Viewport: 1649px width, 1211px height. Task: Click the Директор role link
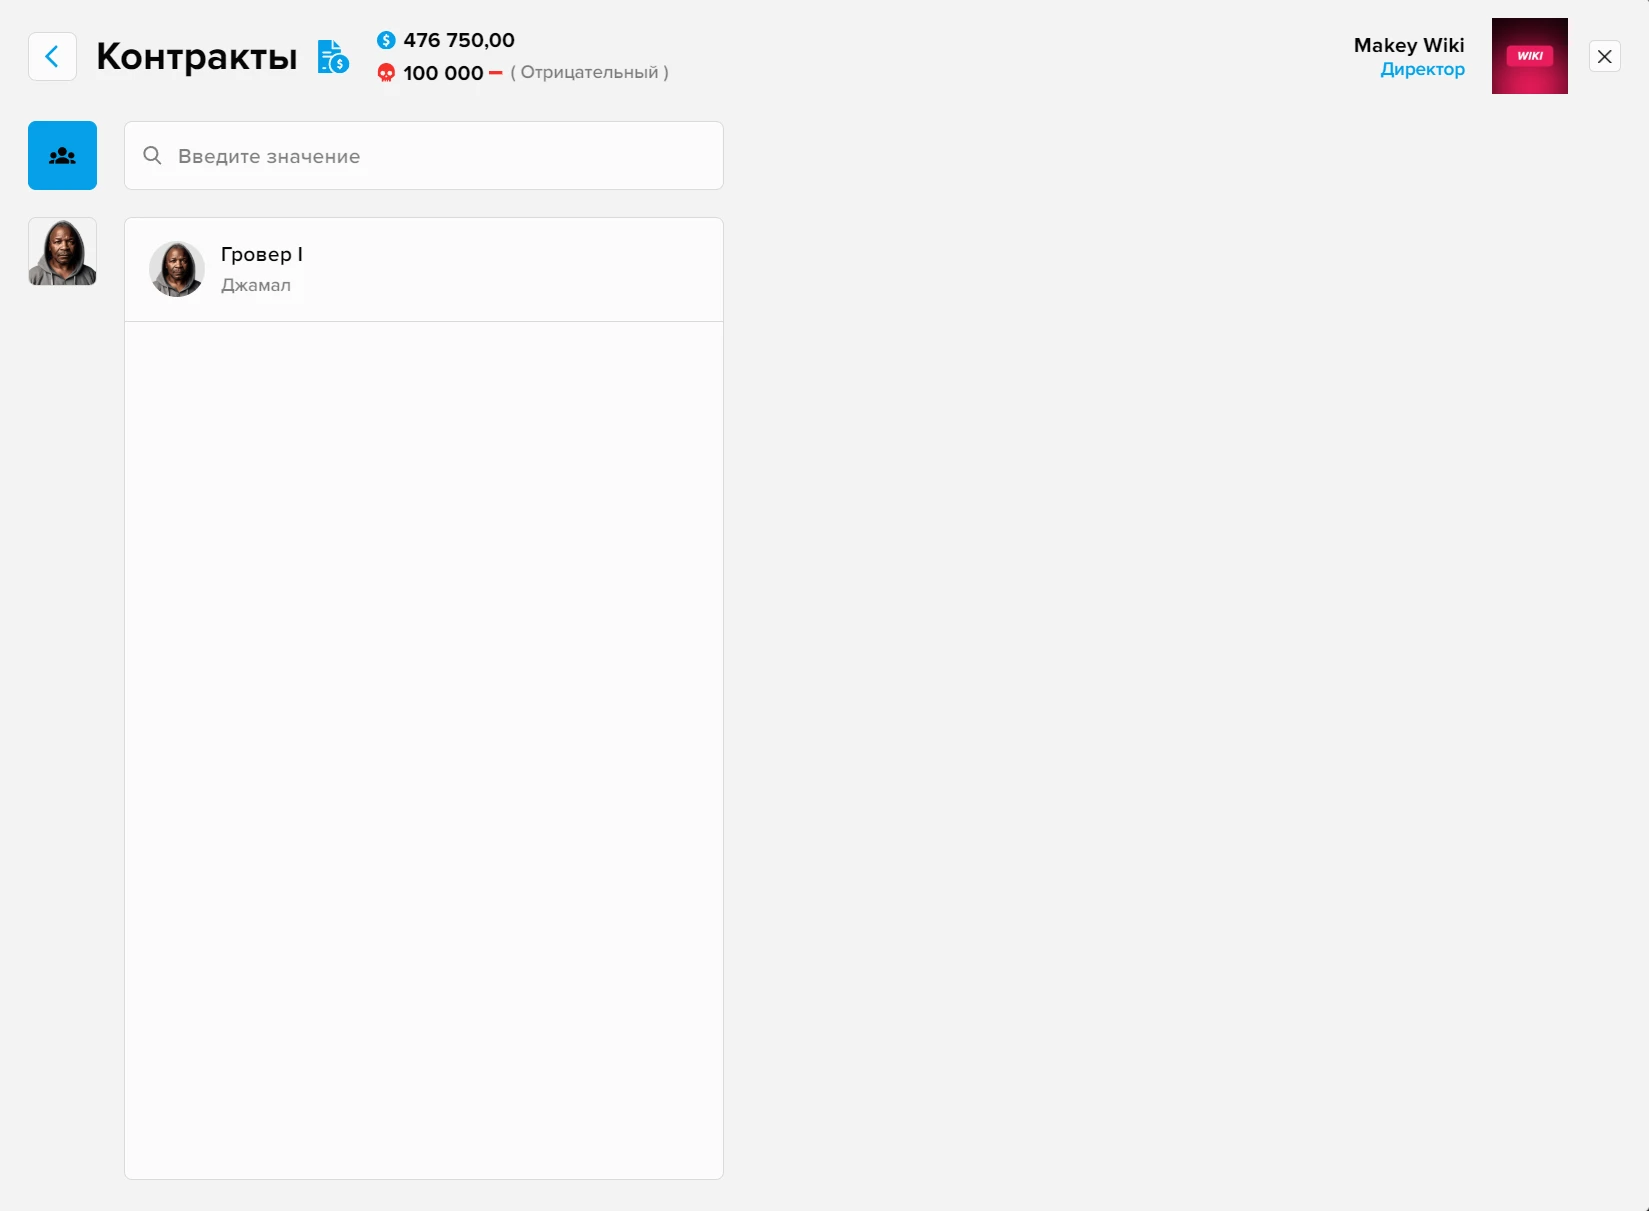[1422, 69]
